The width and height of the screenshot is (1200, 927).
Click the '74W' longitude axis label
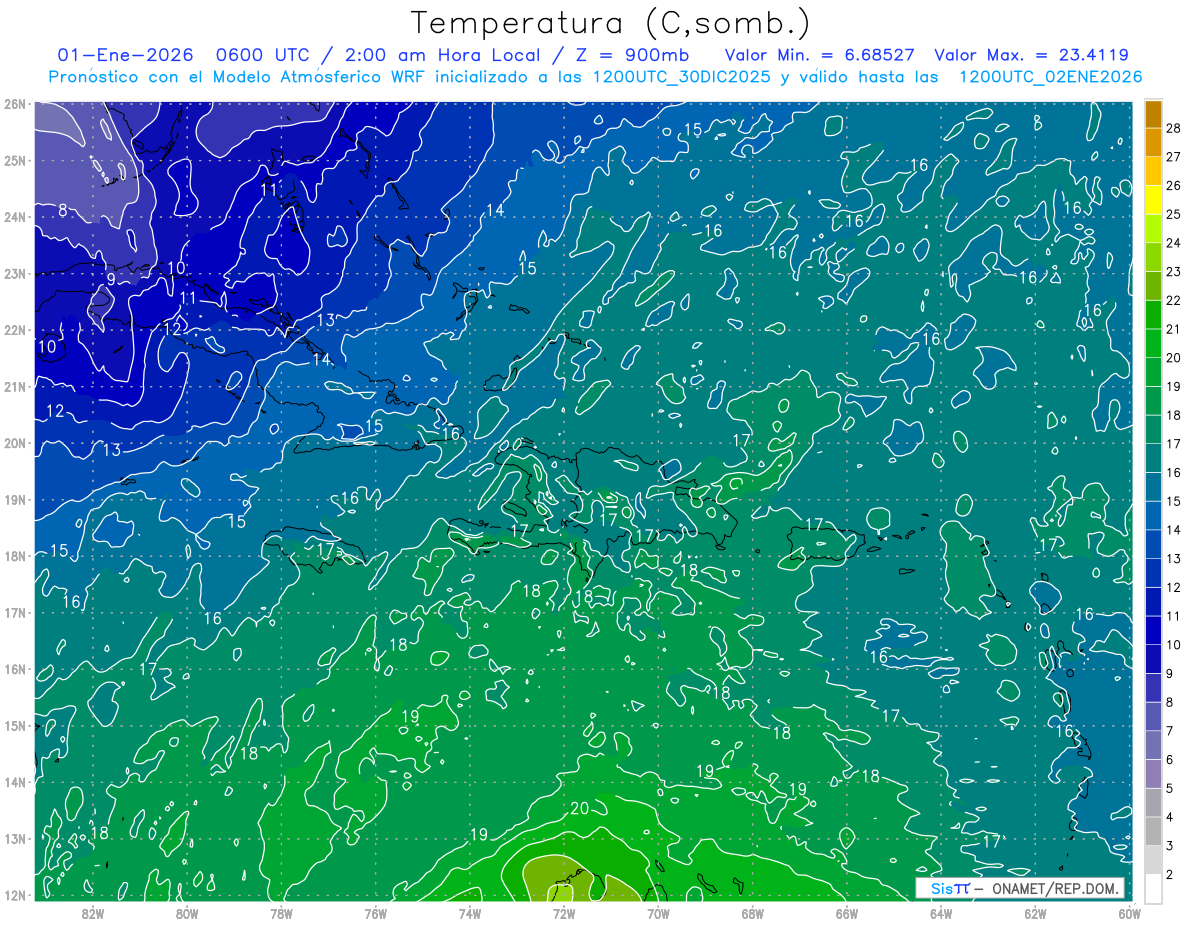pyautogui.click(x=470, y=913)
